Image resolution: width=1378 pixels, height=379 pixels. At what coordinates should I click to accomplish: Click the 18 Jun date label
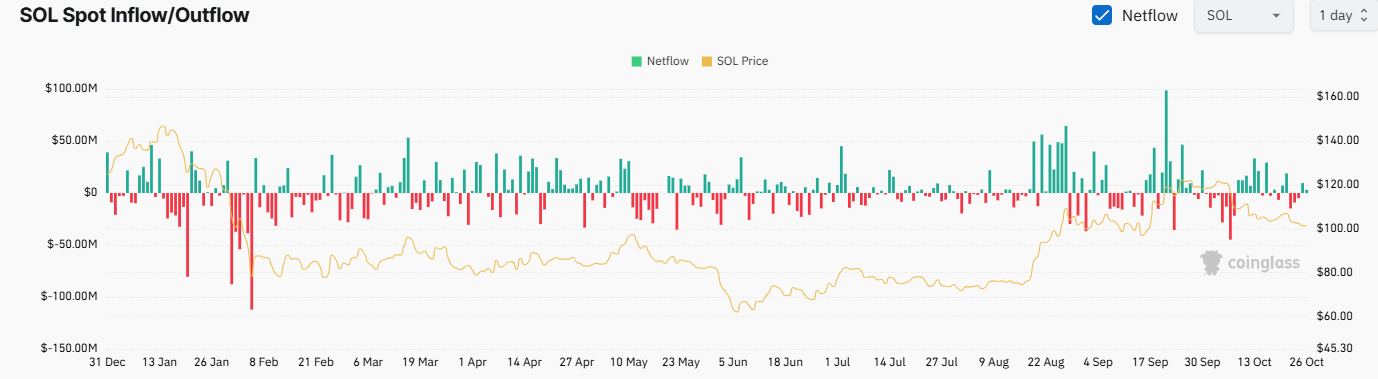point(785,362)
